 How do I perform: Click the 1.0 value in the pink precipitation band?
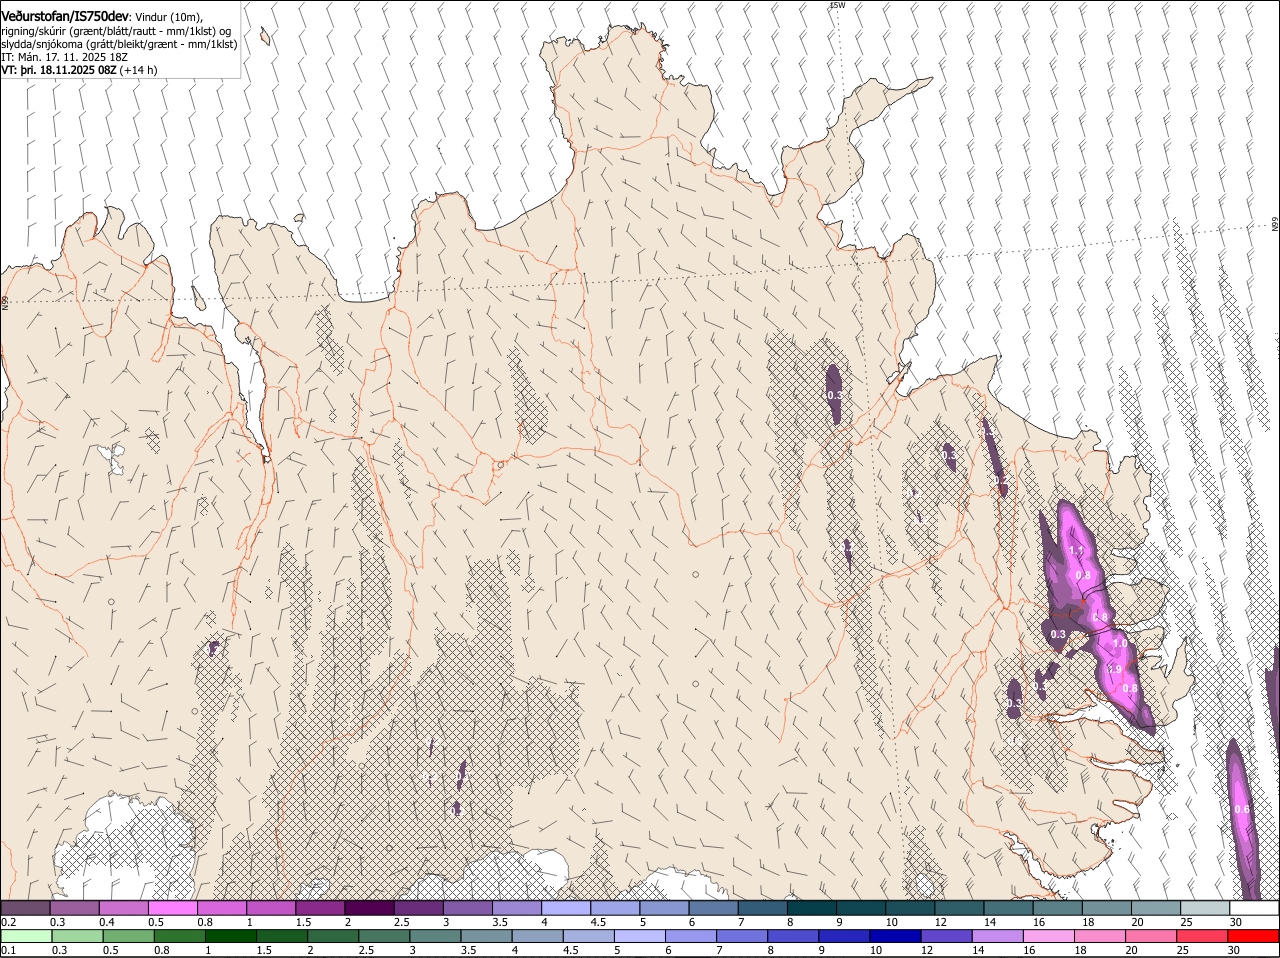pos(1119,644)
